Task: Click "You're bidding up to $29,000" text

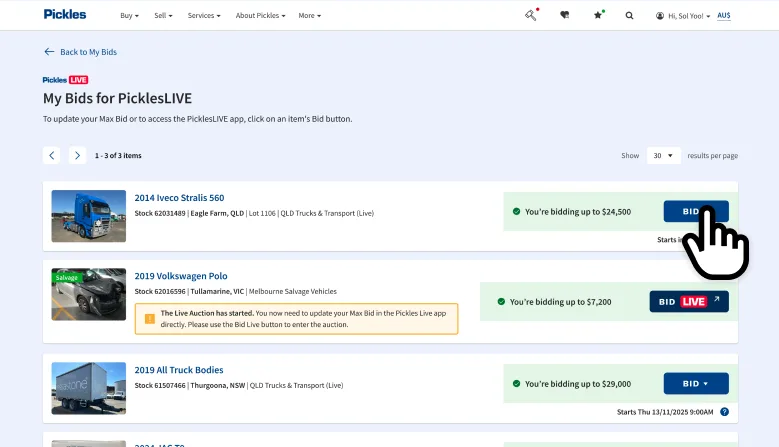Action: tap(578, 383)
